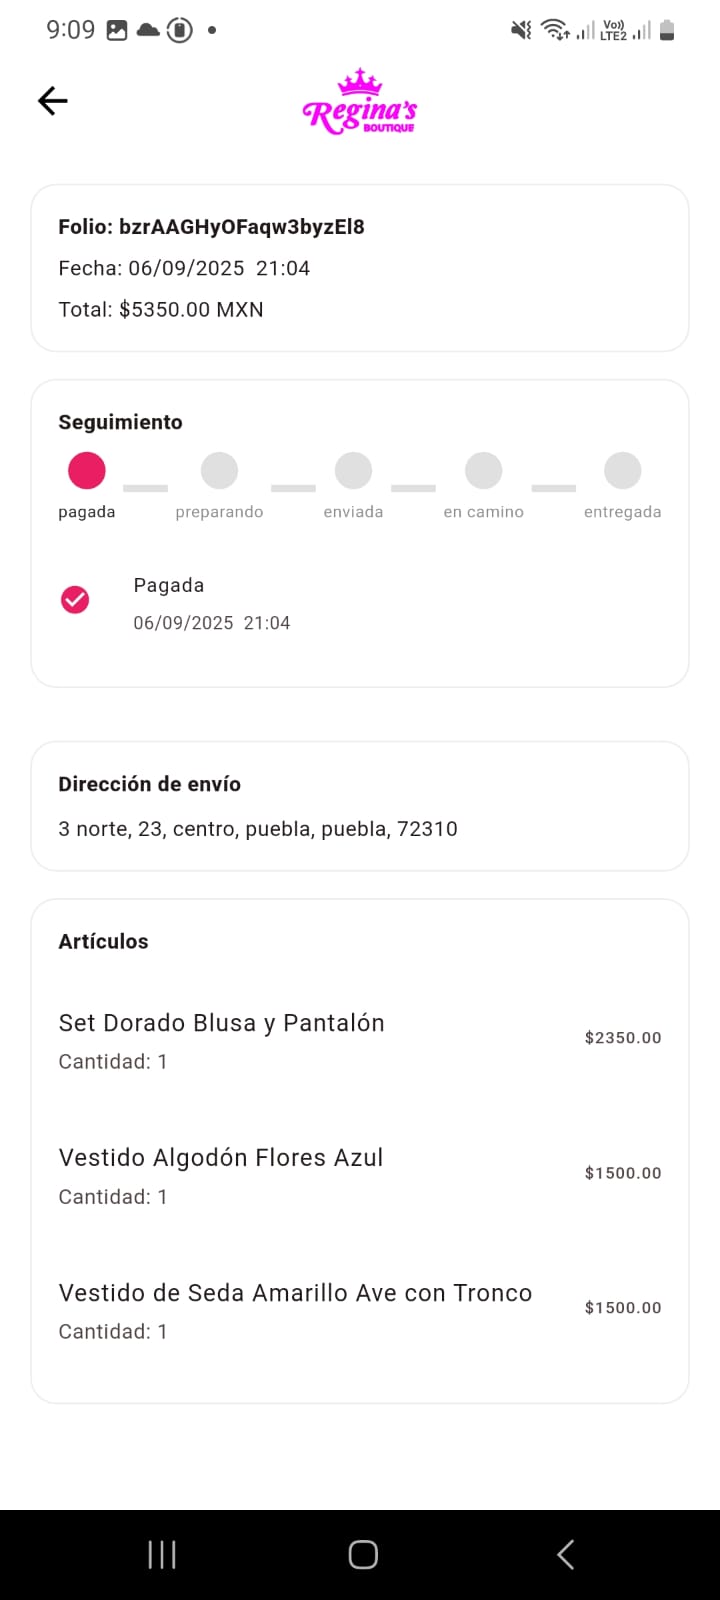720x1600 pixels.
Task: Tap the muted sound status icon
Action: (521, 31)
